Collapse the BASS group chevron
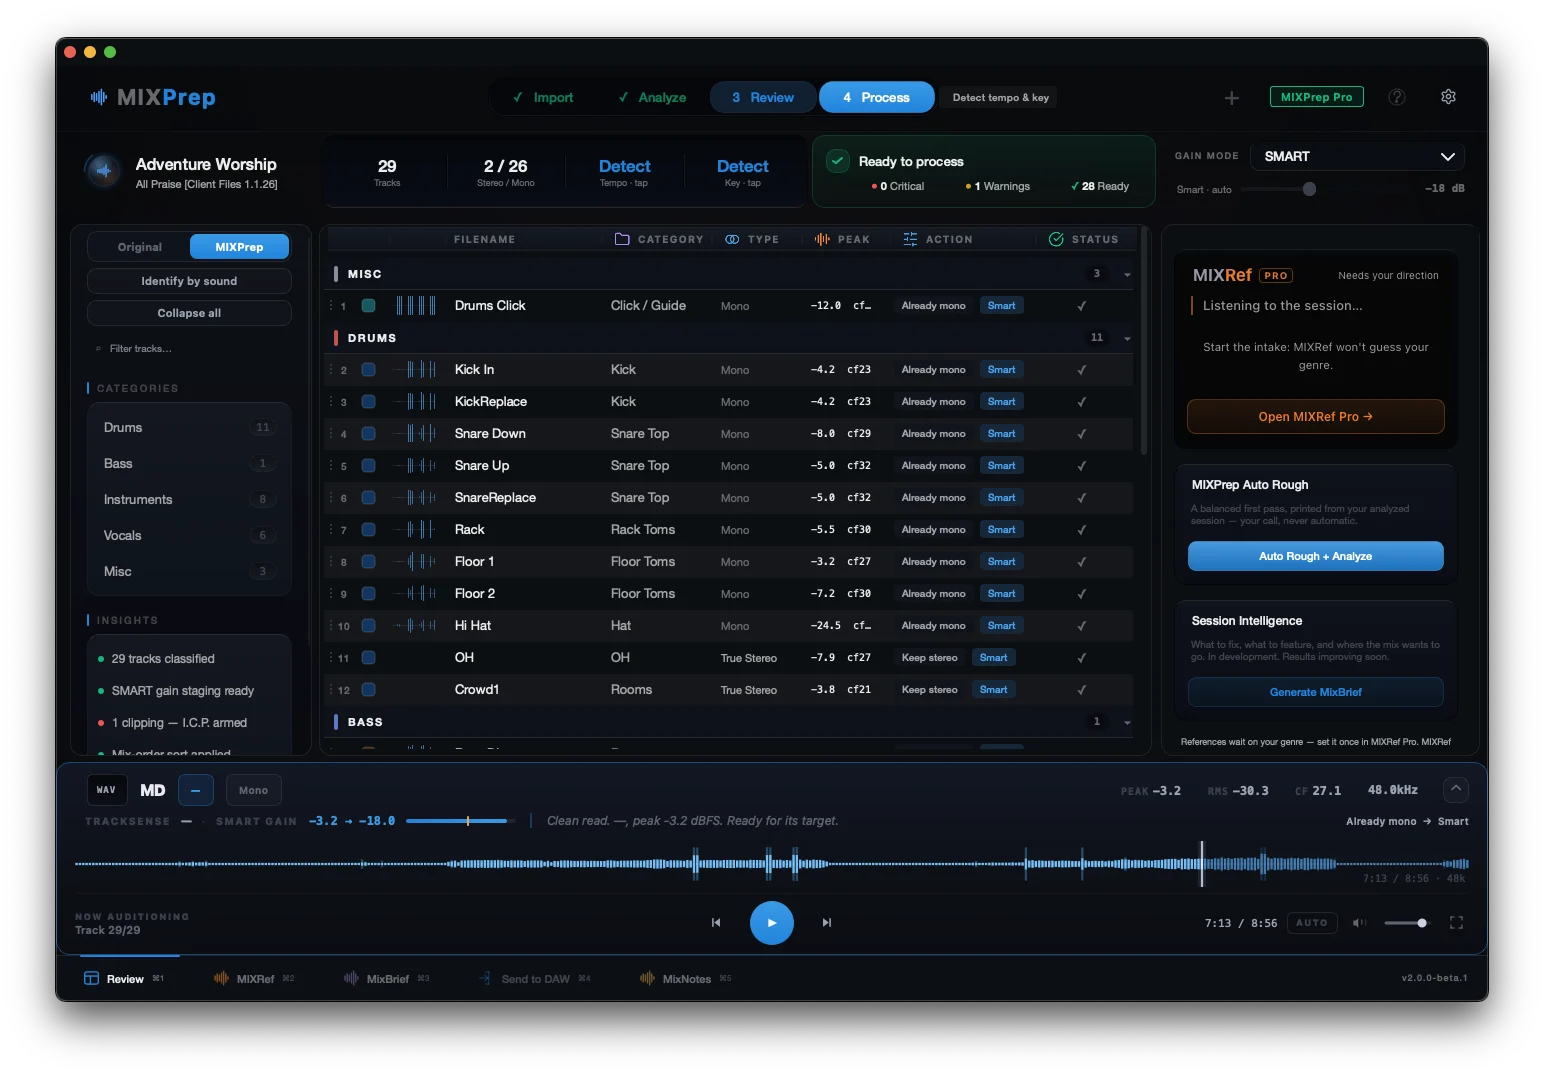Image resolution: width=1544 pixels, height=1075 pixels. 1127,723
